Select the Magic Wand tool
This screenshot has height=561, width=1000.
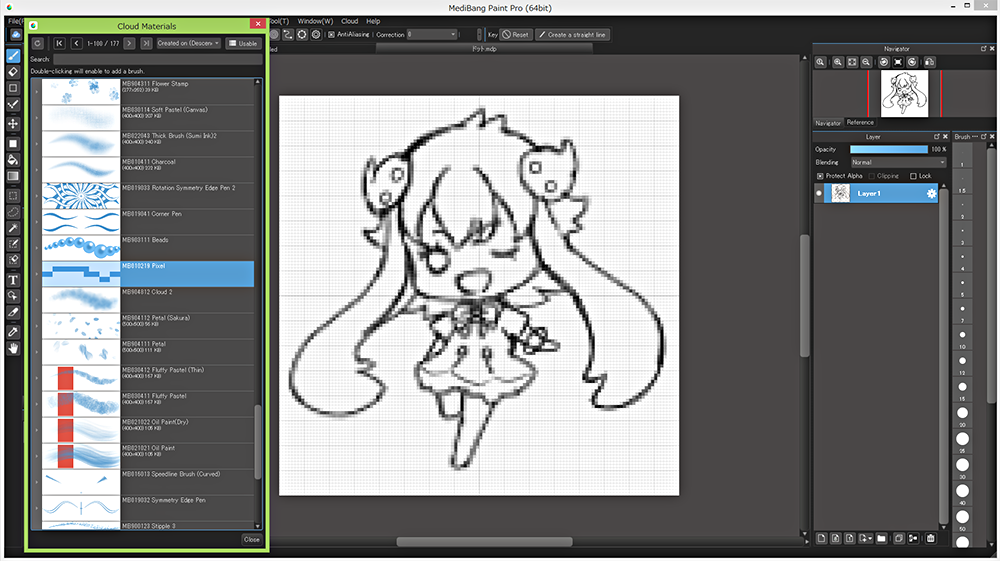(13, 228)
